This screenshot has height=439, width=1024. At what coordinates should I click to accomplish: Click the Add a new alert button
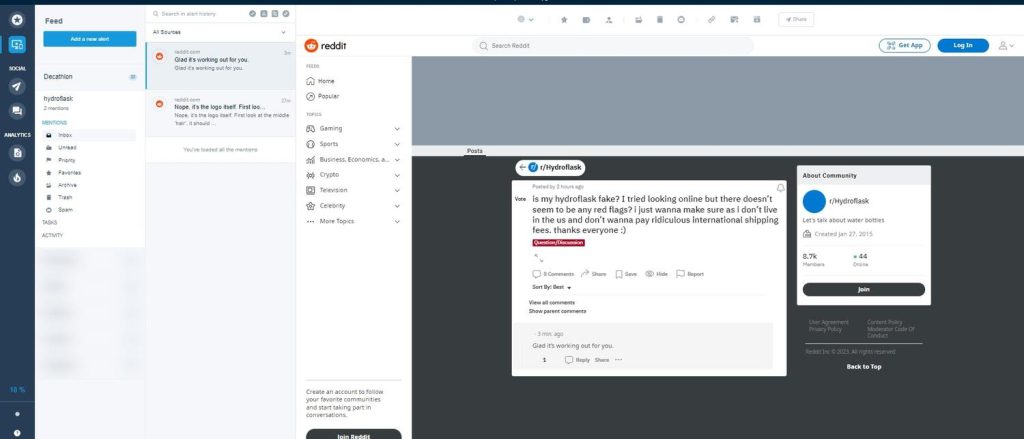click(x=89, y=39)
